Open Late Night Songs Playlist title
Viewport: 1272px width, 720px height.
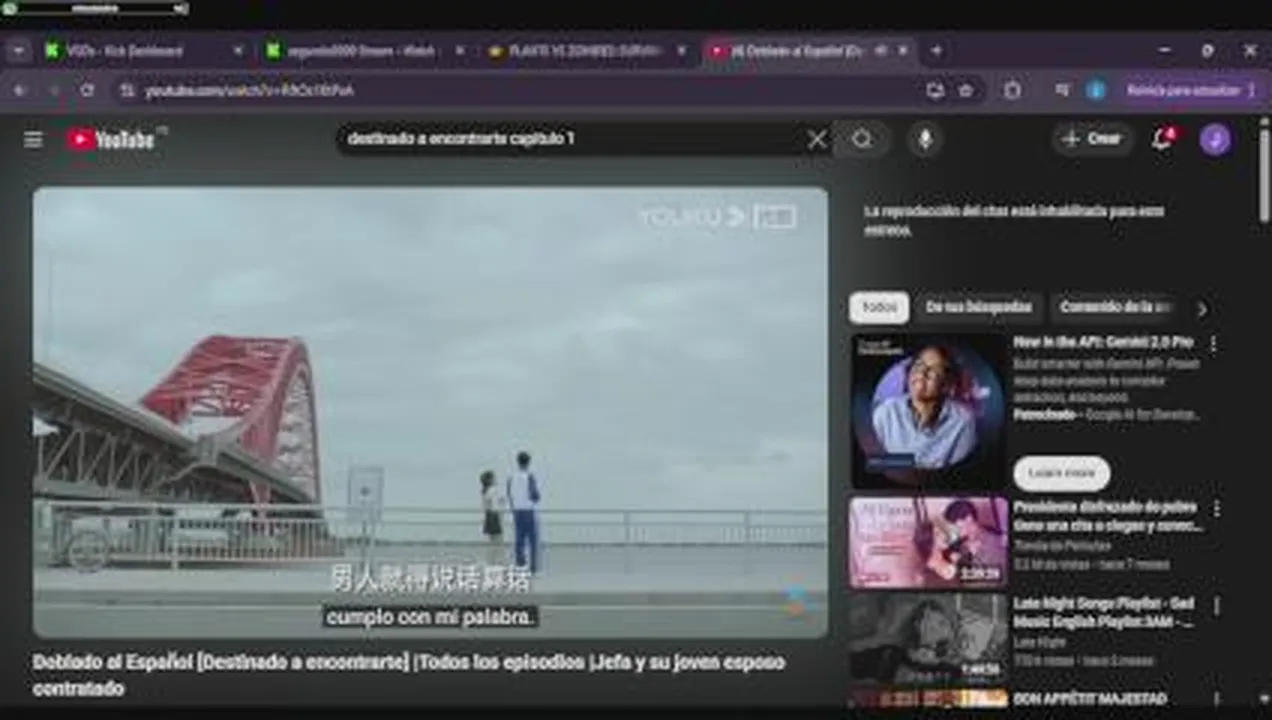tap(1104, 613)
